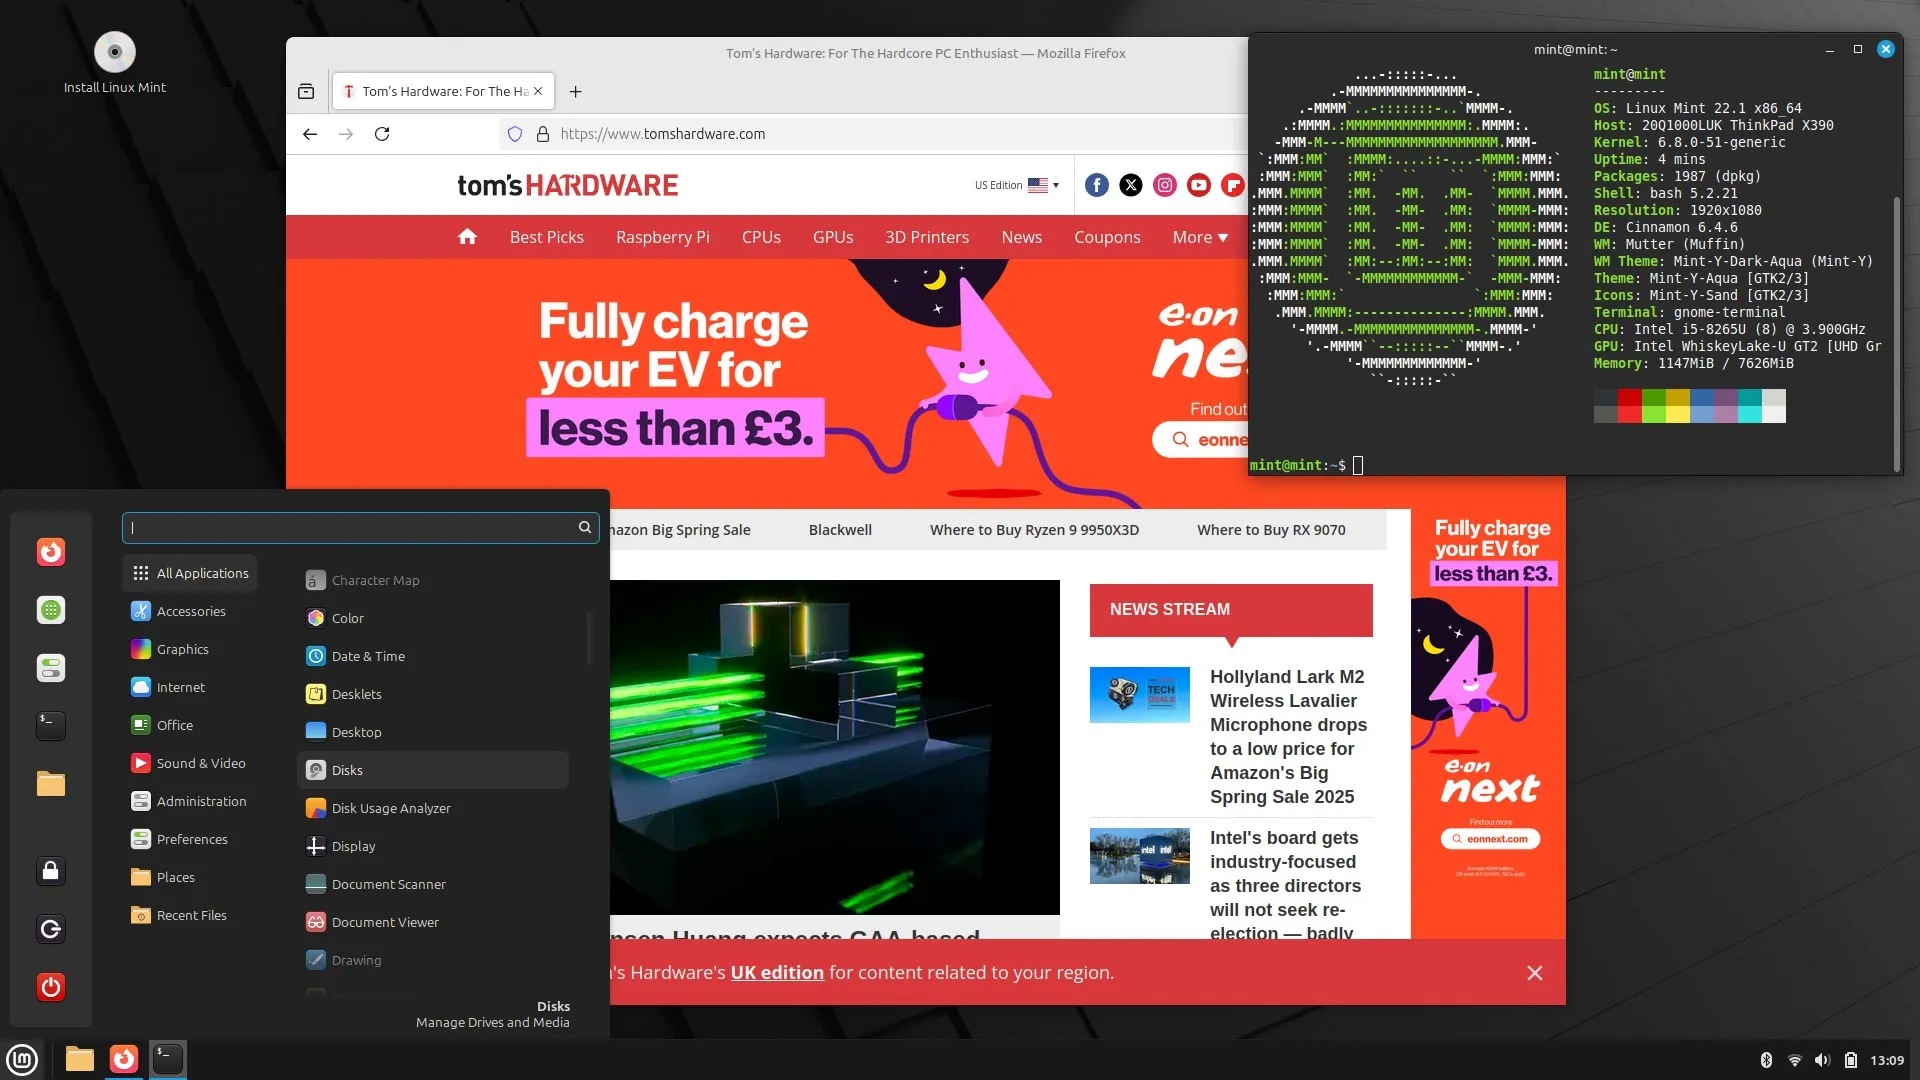This screenshot has width=1920, height=1080.
Task: Expand the More navigation dropdown
Action: pyautogui.click(x=1200, y=237)
